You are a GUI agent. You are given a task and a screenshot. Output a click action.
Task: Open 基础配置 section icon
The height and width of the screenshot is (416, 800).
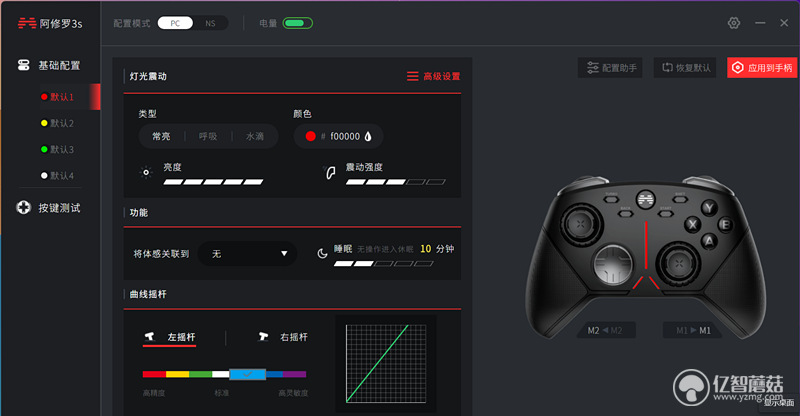coord(23,65)
